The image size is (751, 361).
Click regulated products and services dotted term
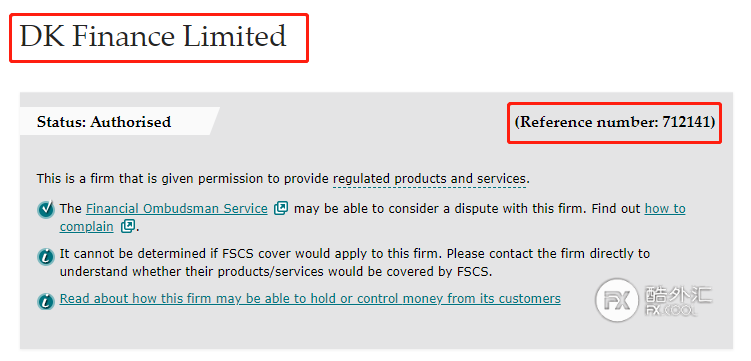(430, 179)
